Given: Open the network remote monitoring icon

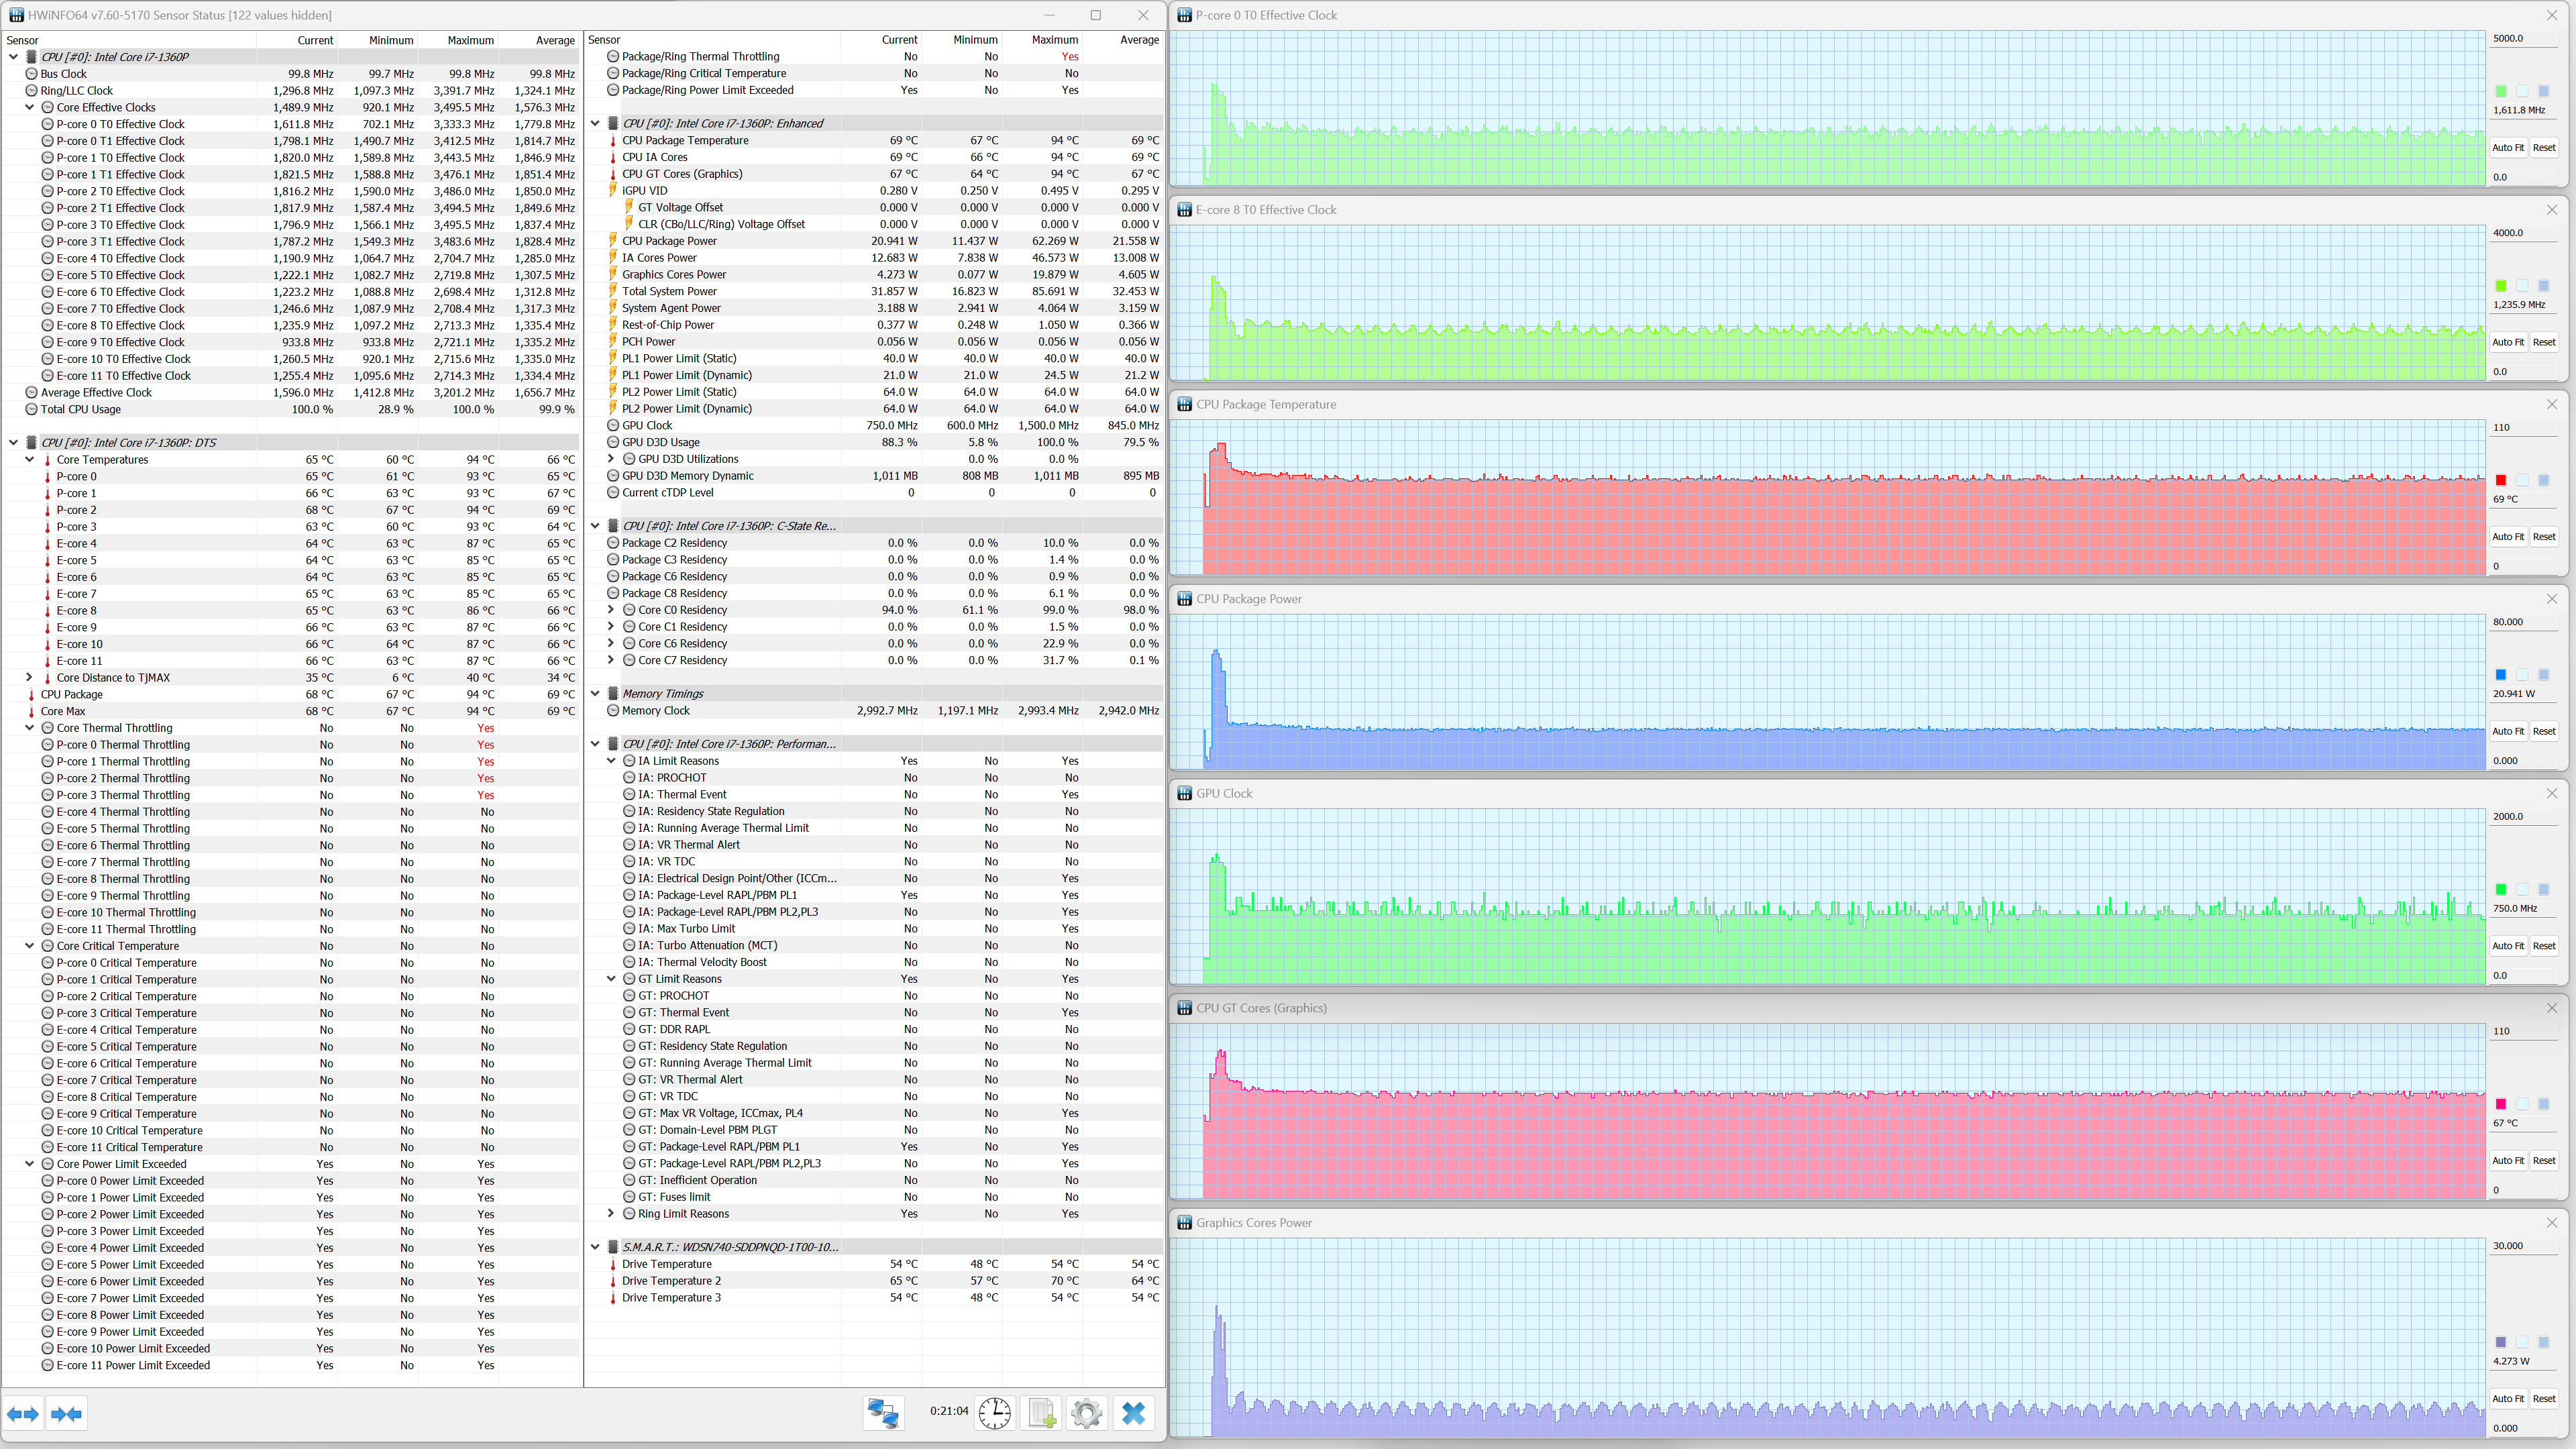Looking at the screenshot, I should (x=883, y=1412).
